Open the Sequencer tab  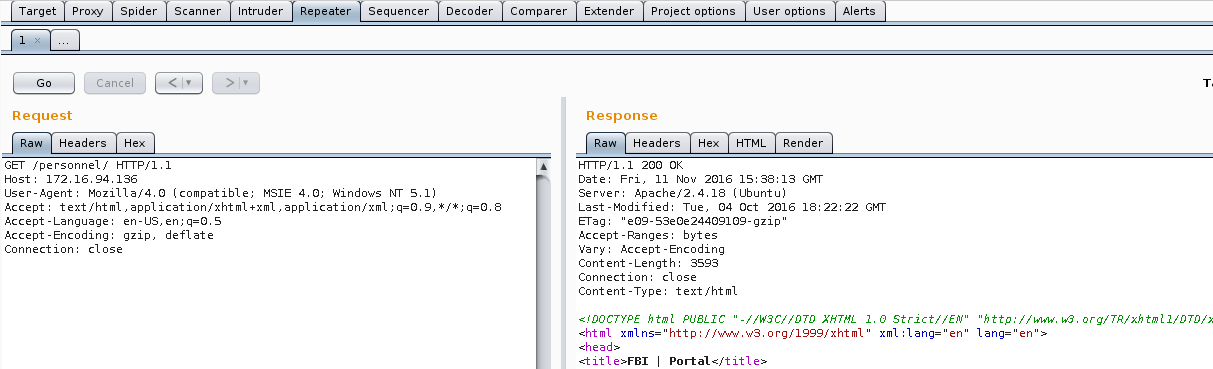point(399,12)
